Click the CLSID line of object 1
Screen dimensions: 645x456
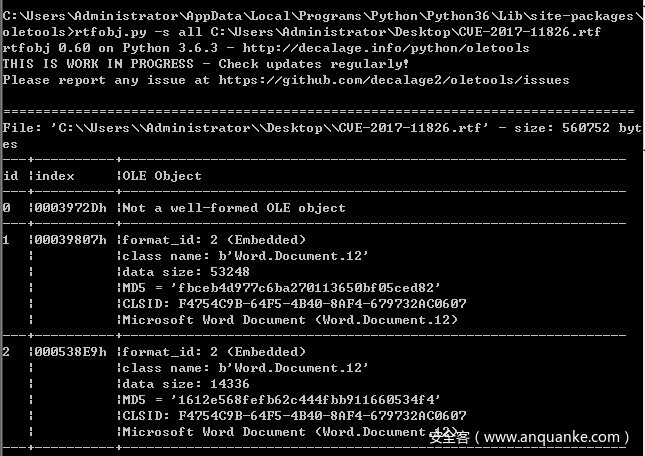click(x=295, y=304)
